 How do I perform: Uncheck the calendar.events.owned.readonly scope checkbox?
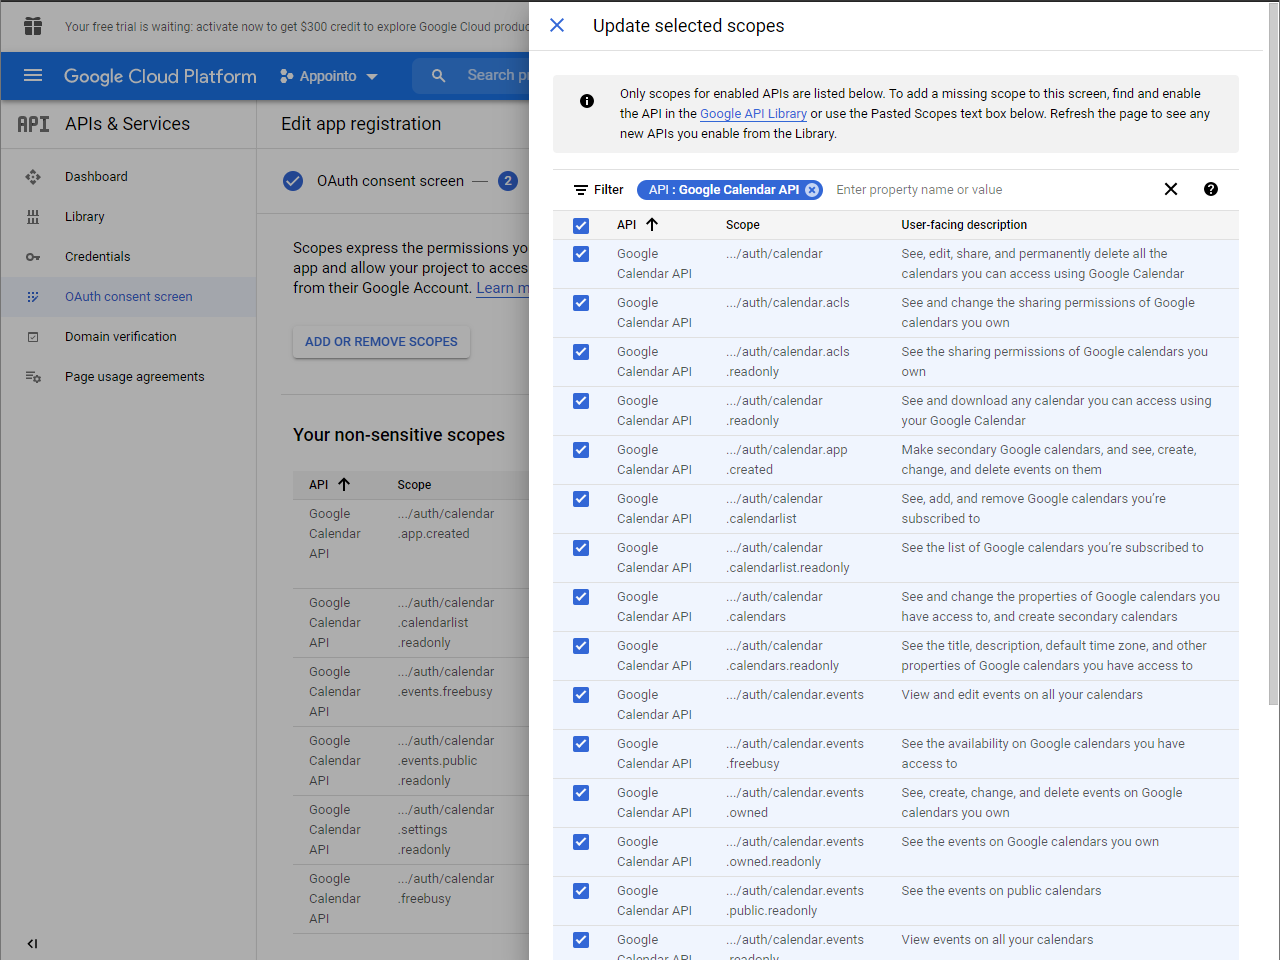point(581,842)
